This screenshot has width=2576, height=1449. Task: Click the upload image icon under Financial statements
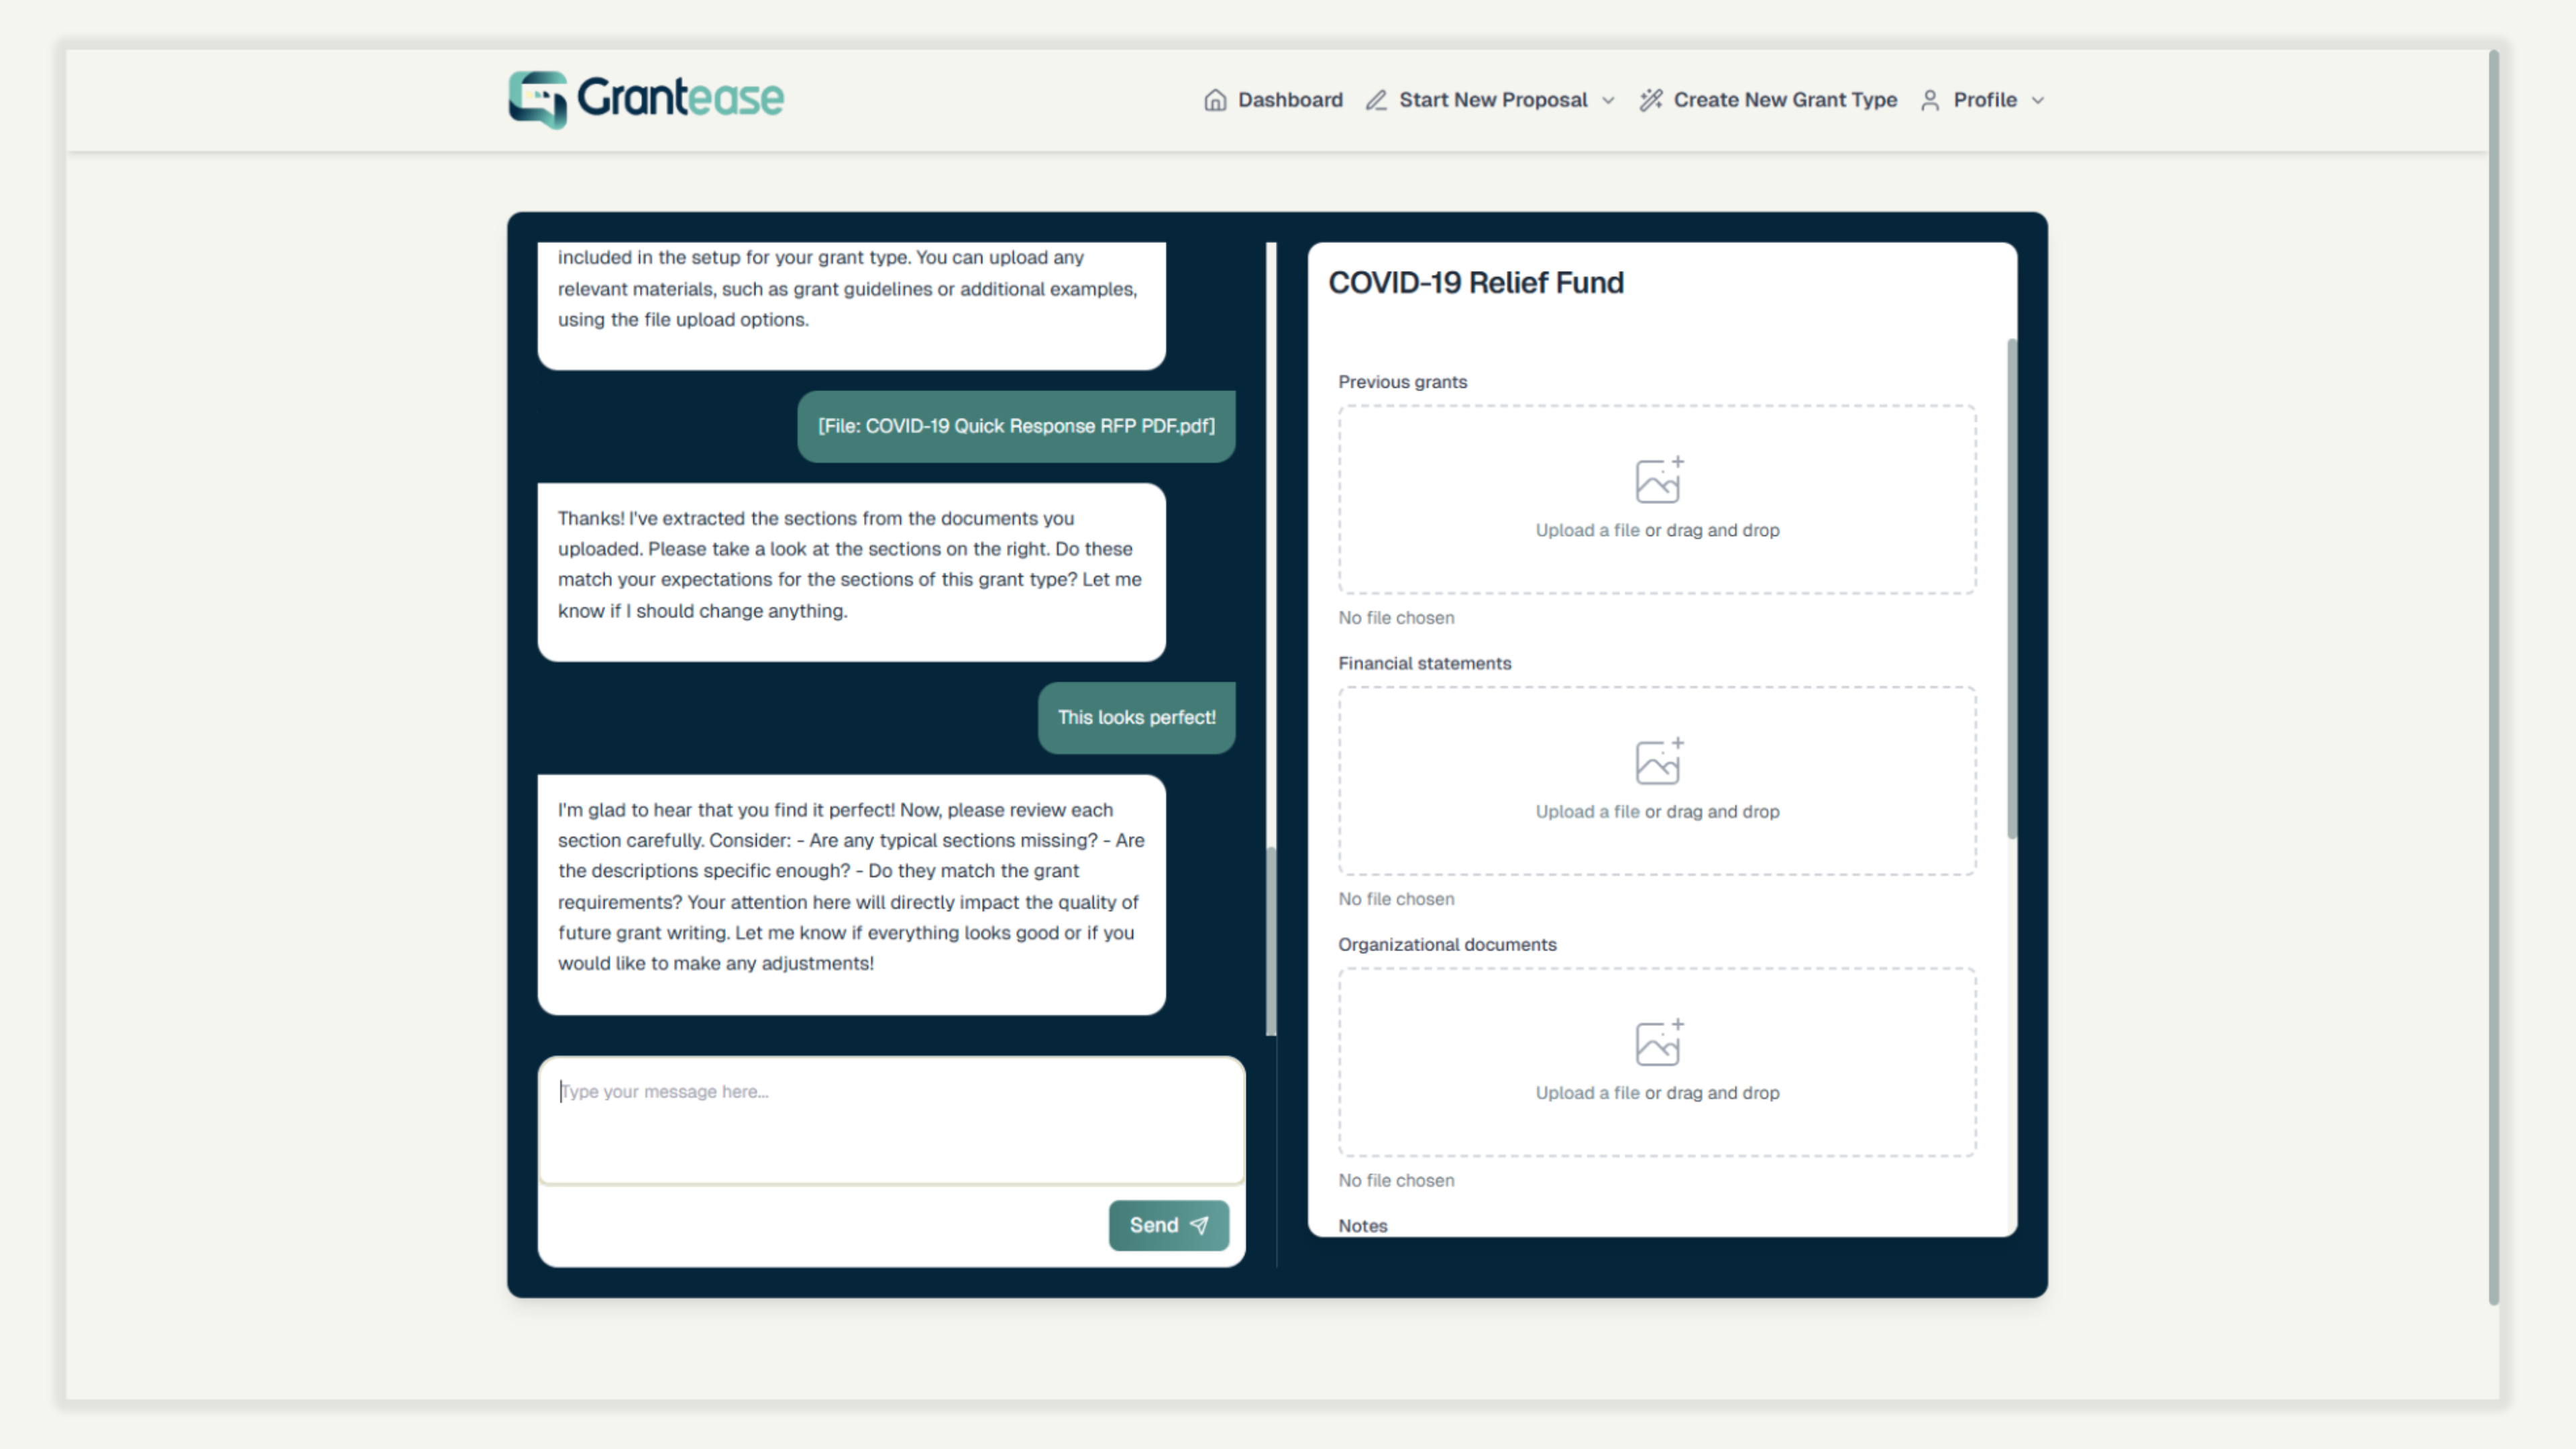(x=1658, y=762)
